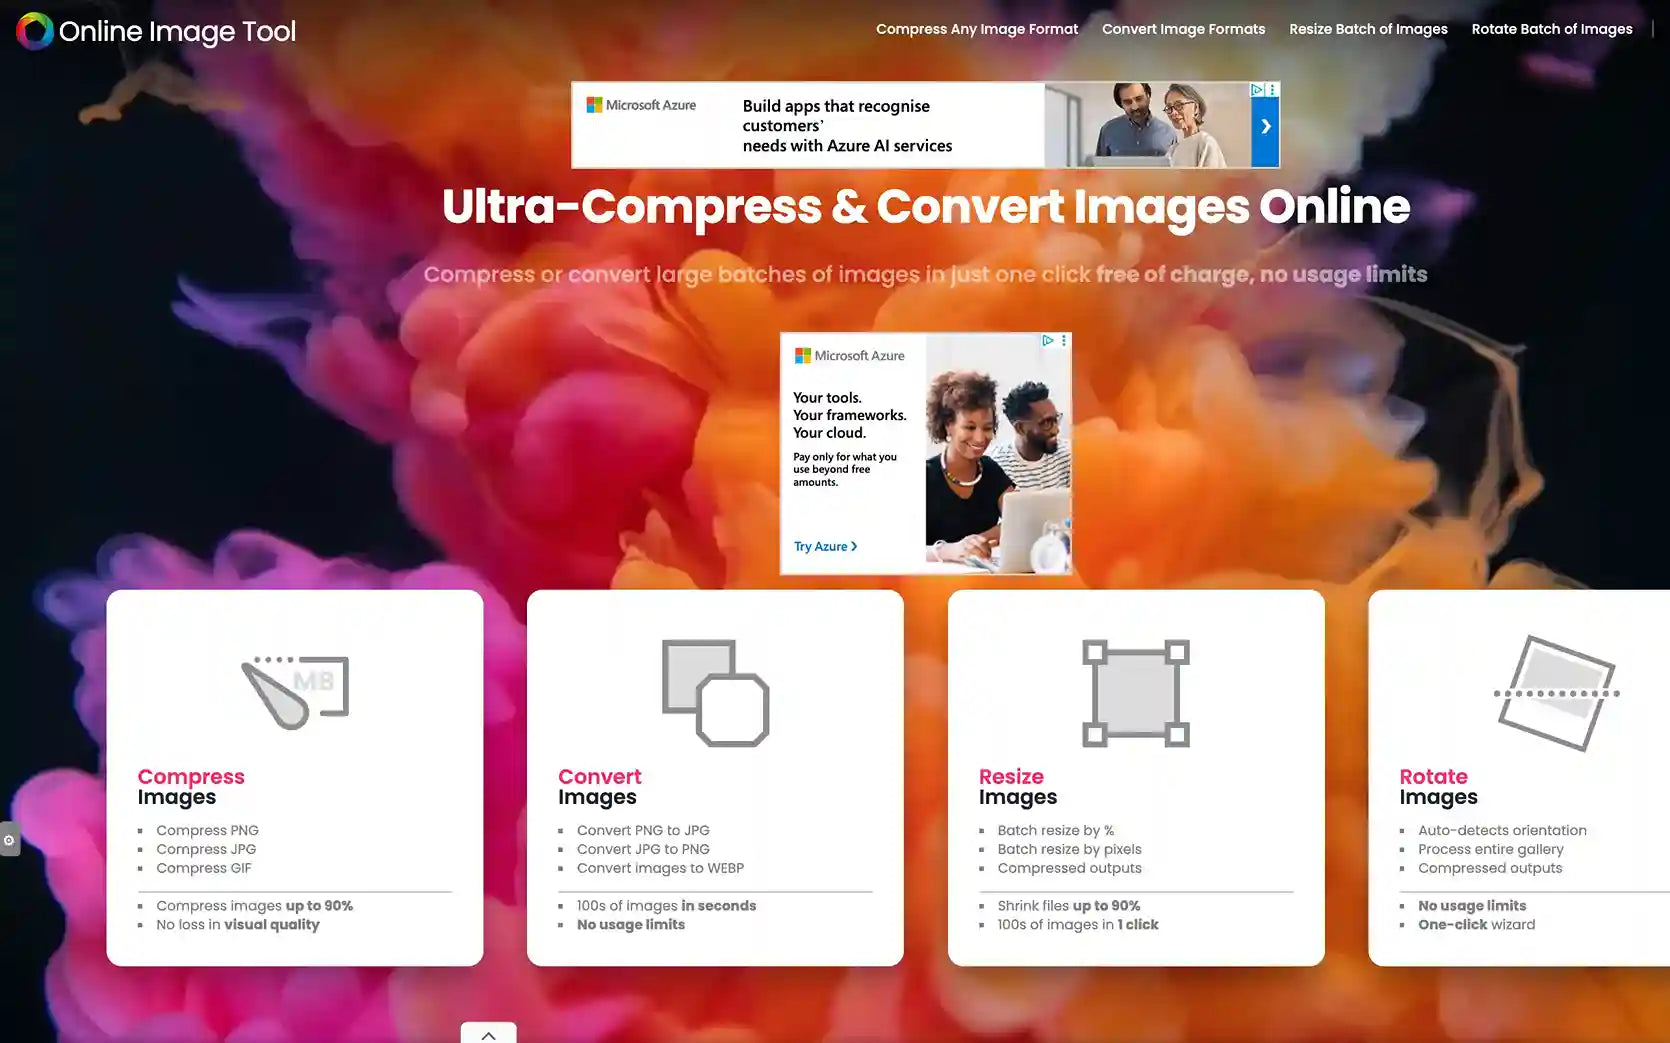
Task: Click the Try Azure link
Action: pos(825,547)
